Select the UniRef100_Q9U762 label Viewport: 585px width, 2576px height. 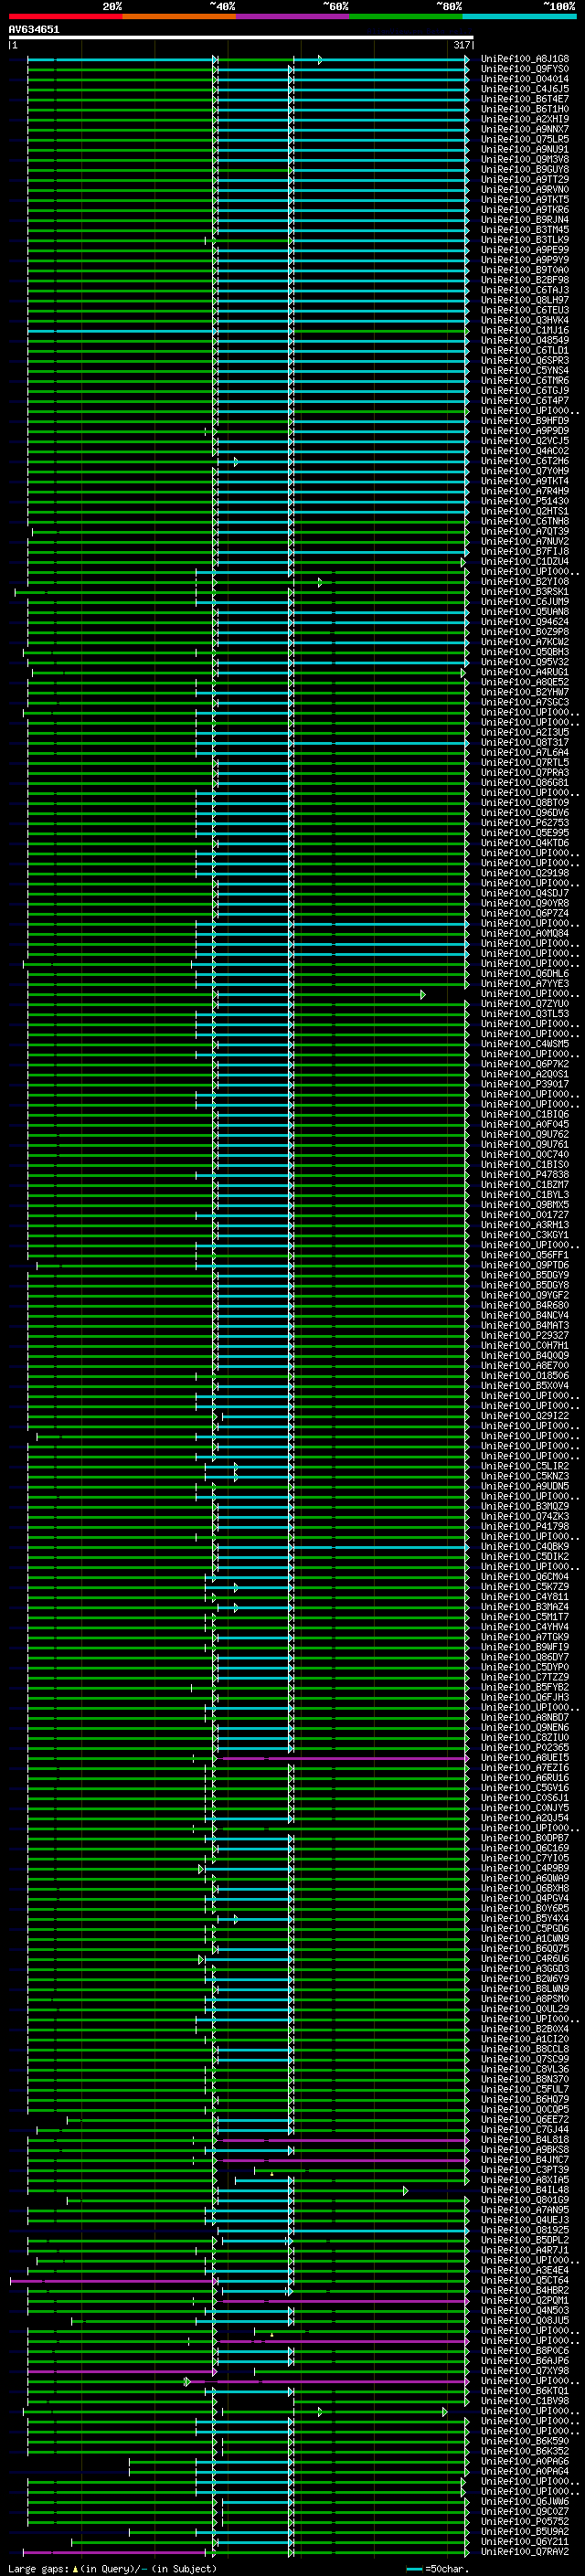coord(525,1134)
